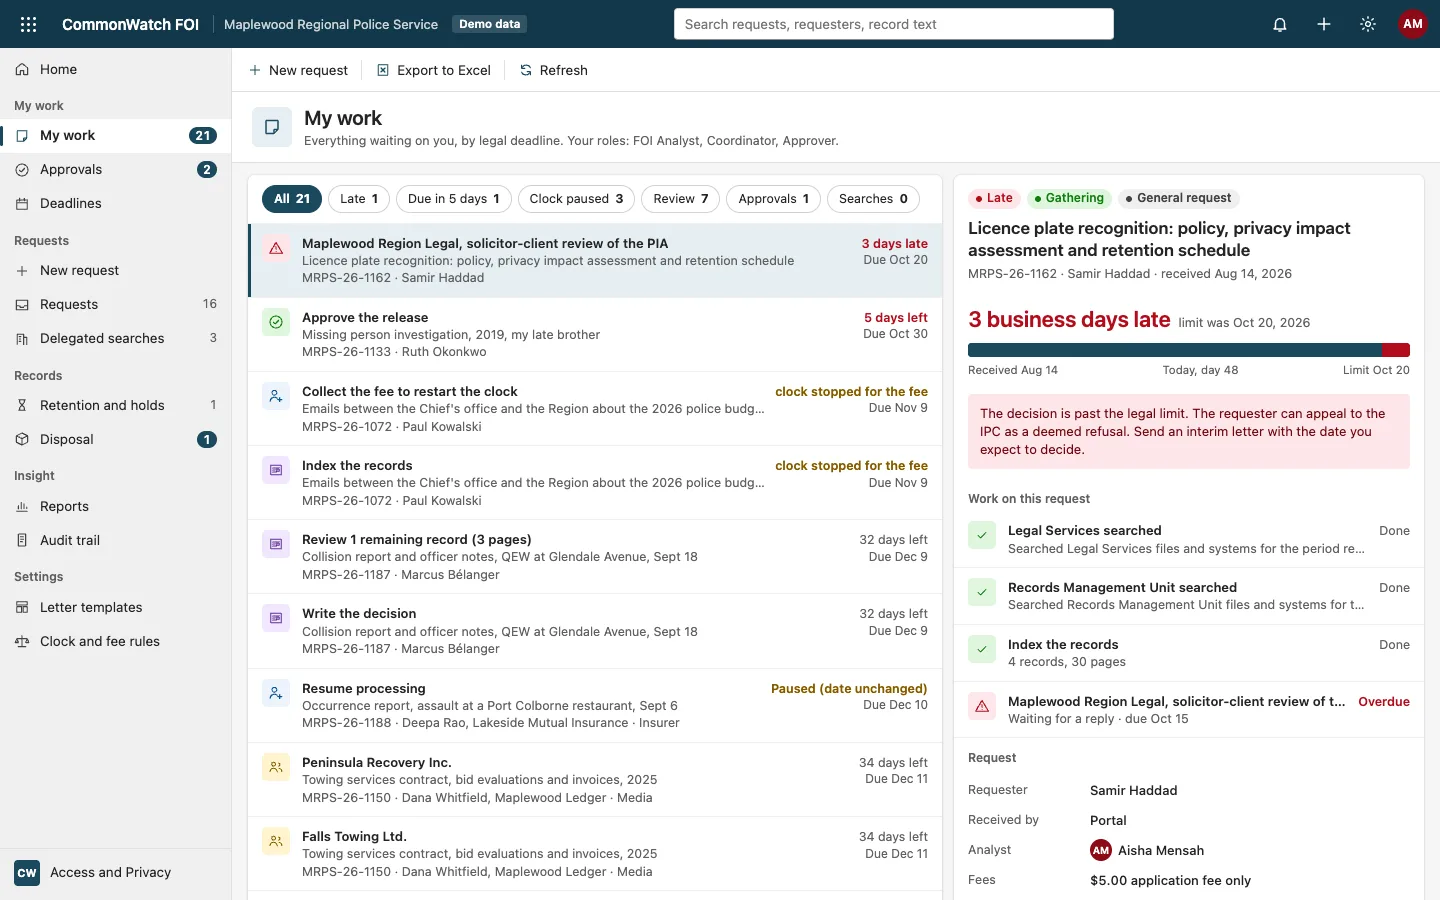Viewport: 1440px width, 900px height.
Task: Select the Searches 0 filter
Action: pyautogui.click(x=874, y=199)
